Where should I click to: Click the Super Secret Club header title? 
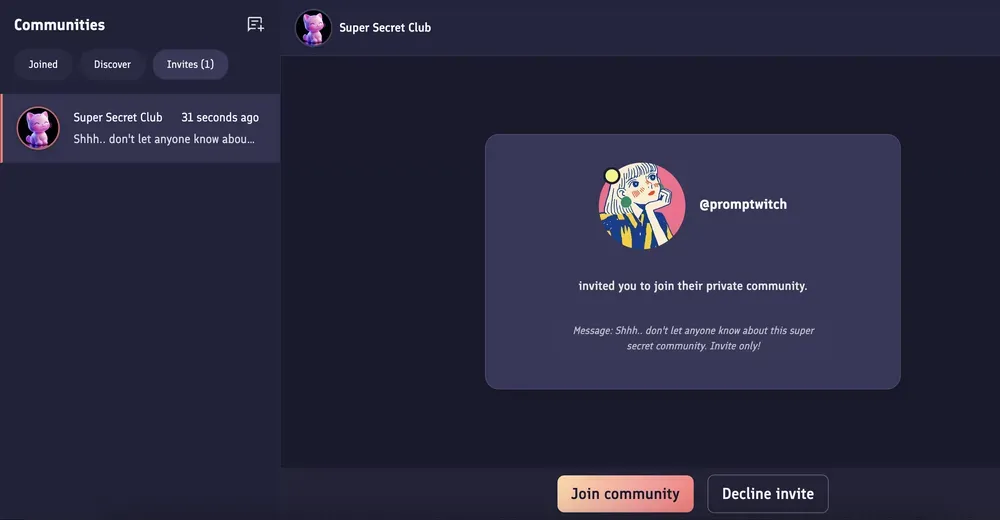pyautogui.click(x=385, y=27)
